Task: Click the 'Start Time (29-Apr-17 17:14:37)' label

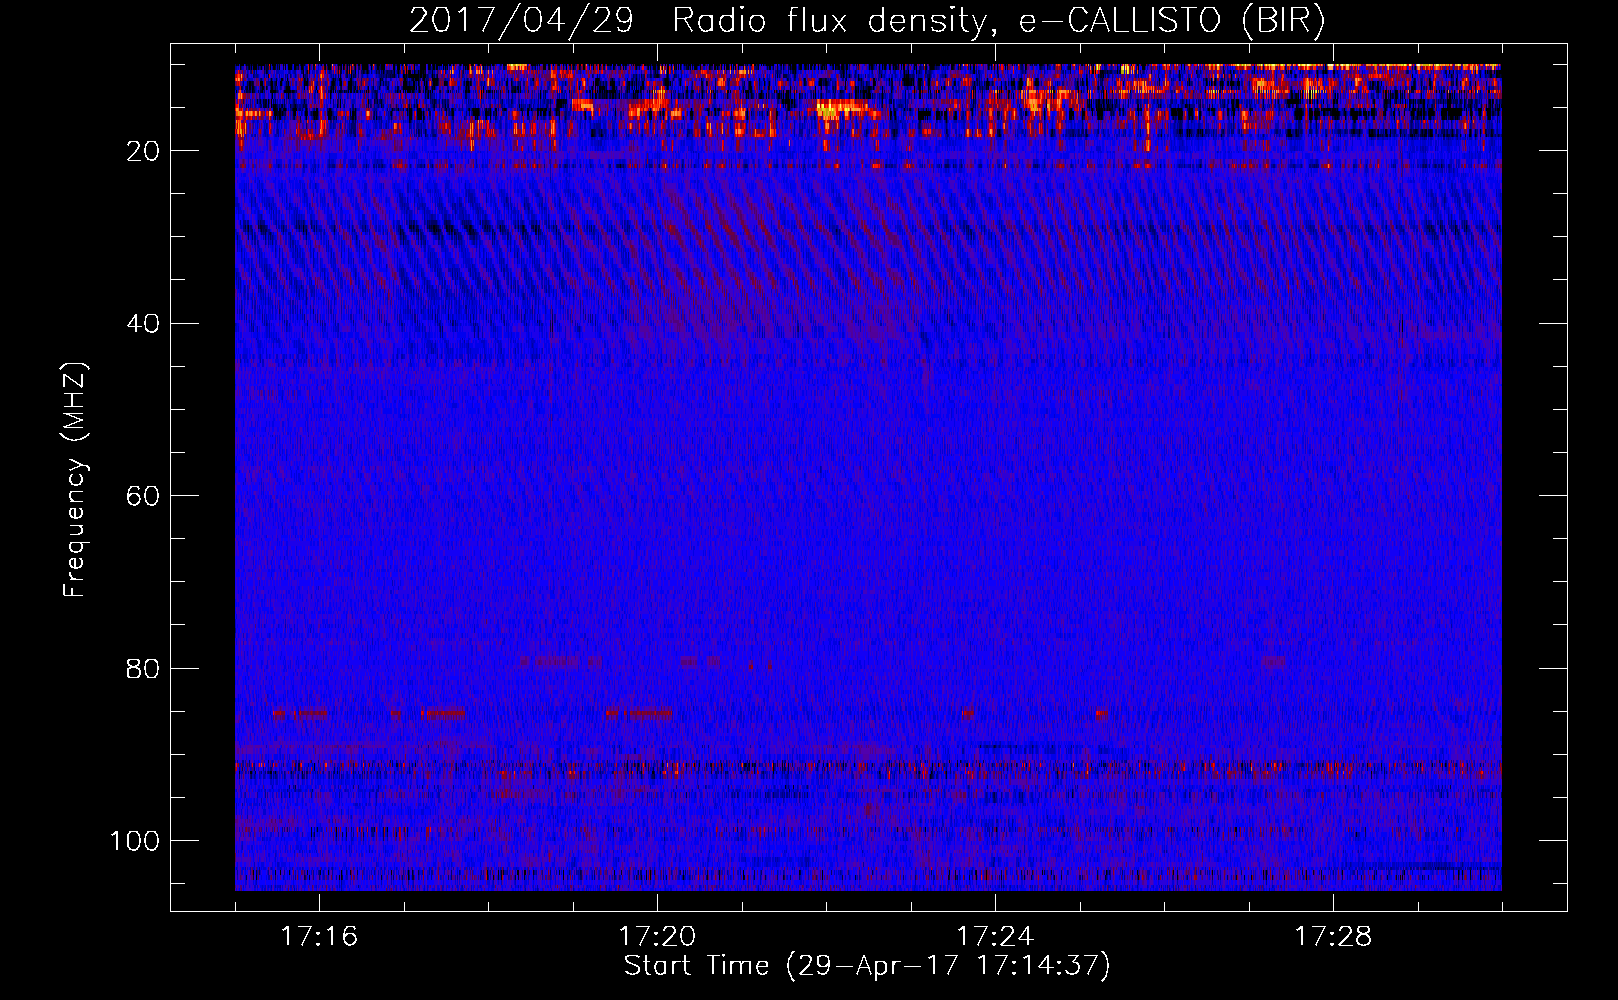Action: (867, 966)
